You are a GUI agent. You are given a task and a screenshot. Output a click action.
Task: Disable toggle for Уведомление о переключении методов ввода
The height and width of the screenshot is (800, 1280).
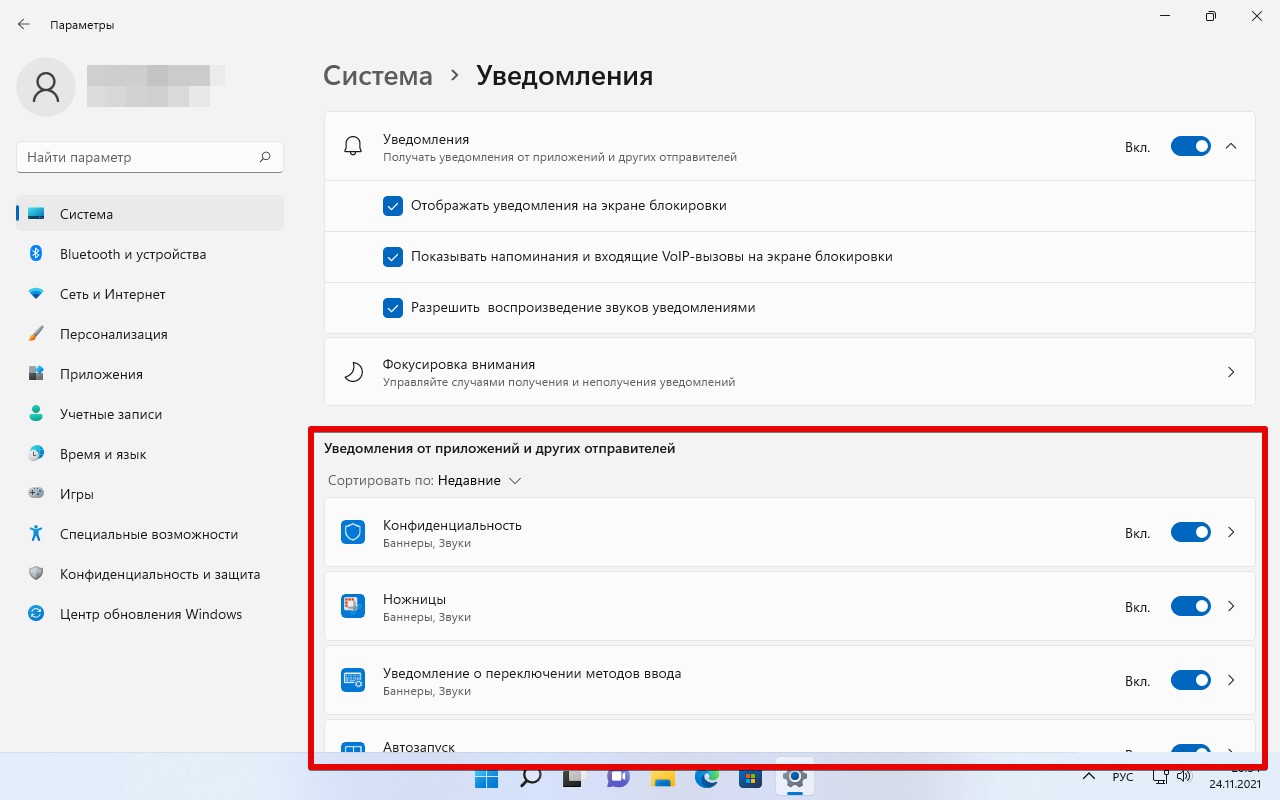tap(1191, 680)
